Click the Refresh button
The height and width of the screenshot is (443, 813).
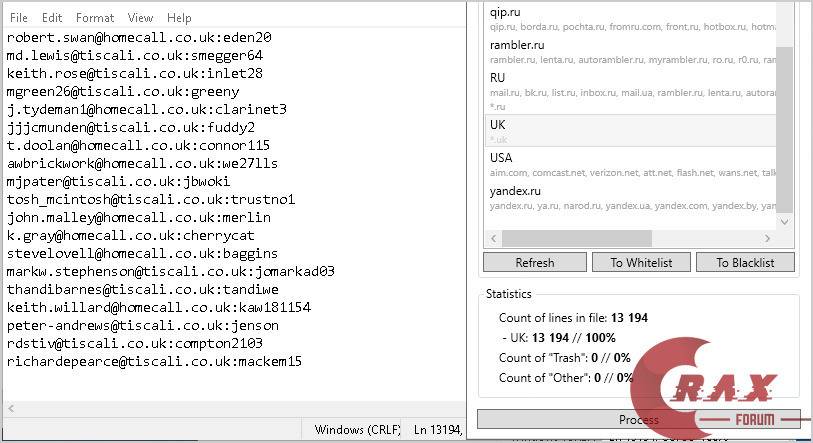[534, 263]
